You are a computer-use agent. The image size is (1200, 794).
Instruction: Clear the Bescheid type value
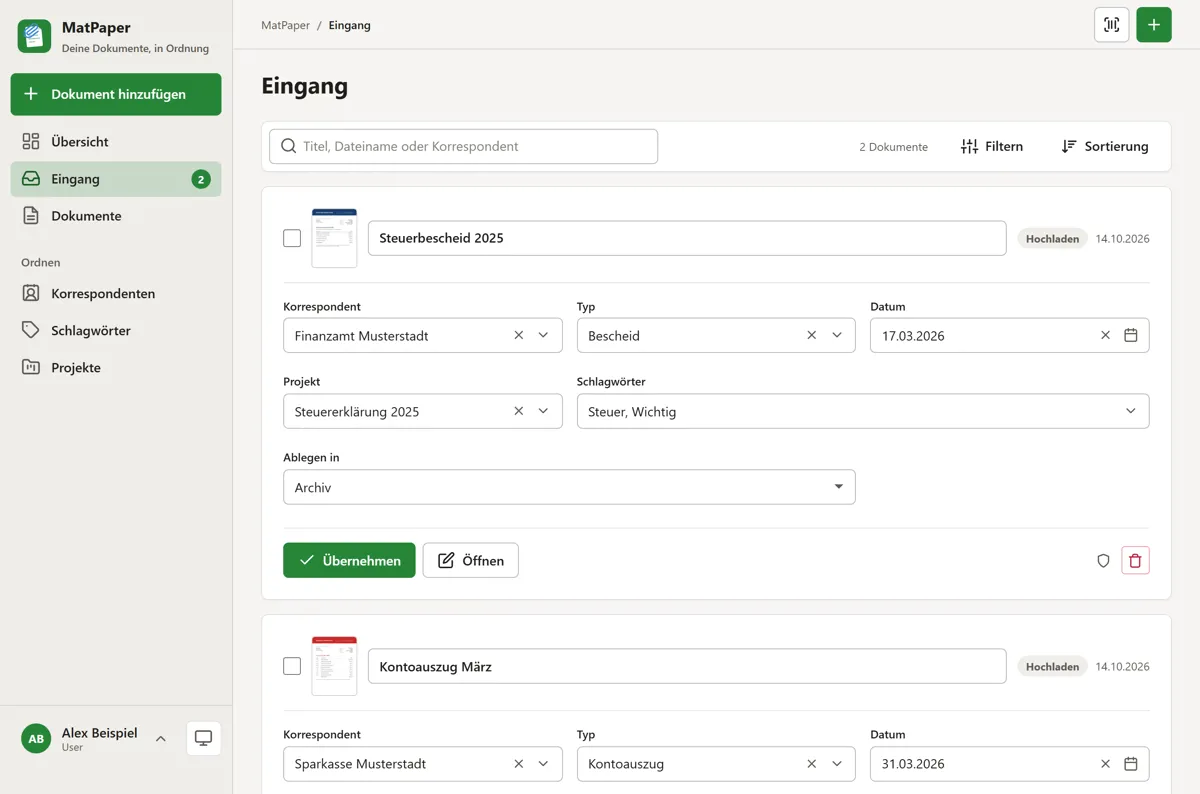[x=812, y=335]
